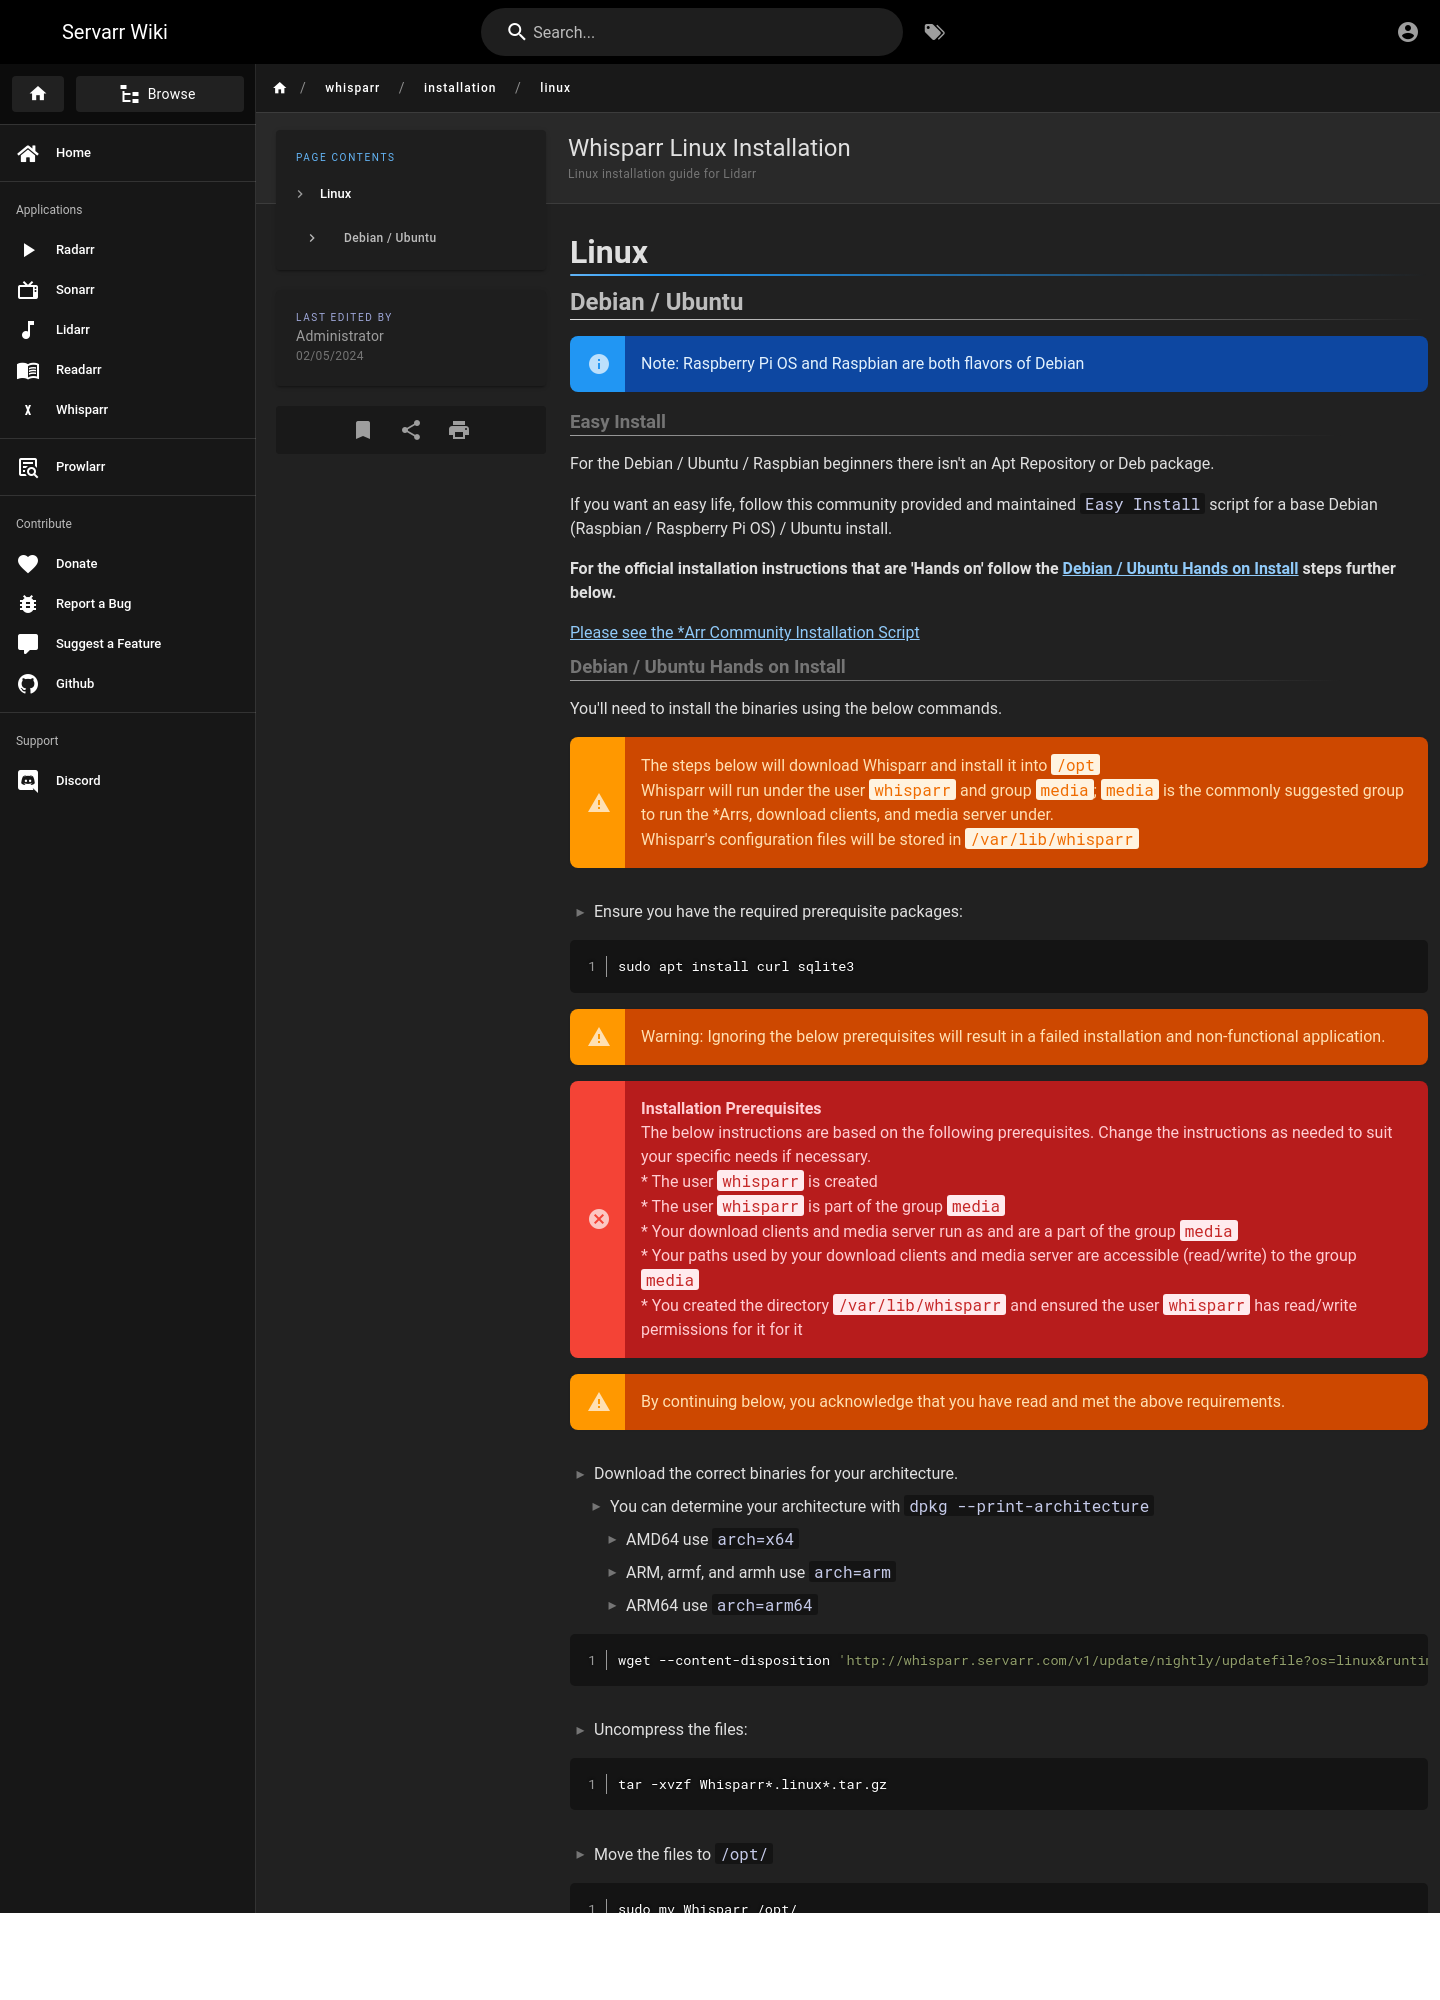The height and width of the screenshot is (2000, 1440).
Task: Click the Easy Install heading
Action: [618, 422]
